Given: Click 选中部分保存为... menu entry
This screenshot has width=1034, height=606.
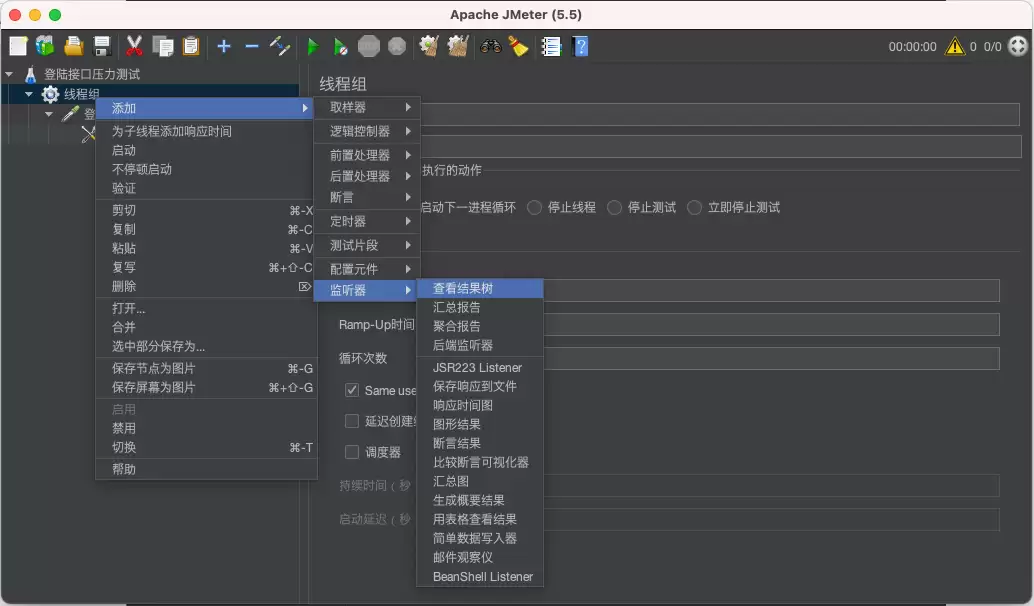Looking at the screenshot, I should coord(205,346).
